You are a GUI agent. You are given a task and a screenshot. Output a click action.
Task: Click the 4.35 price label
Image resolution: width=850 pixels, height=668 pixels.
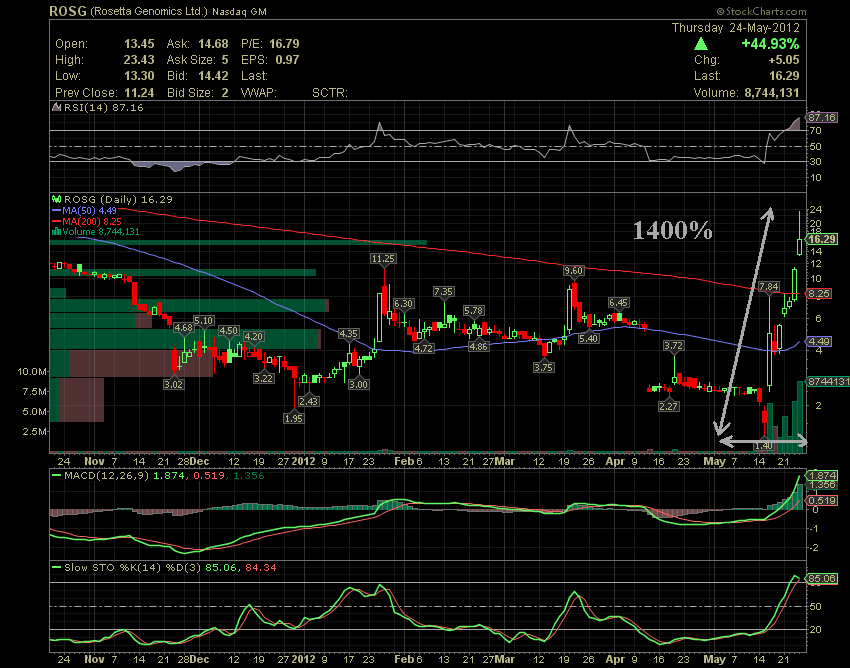(349, 333)
